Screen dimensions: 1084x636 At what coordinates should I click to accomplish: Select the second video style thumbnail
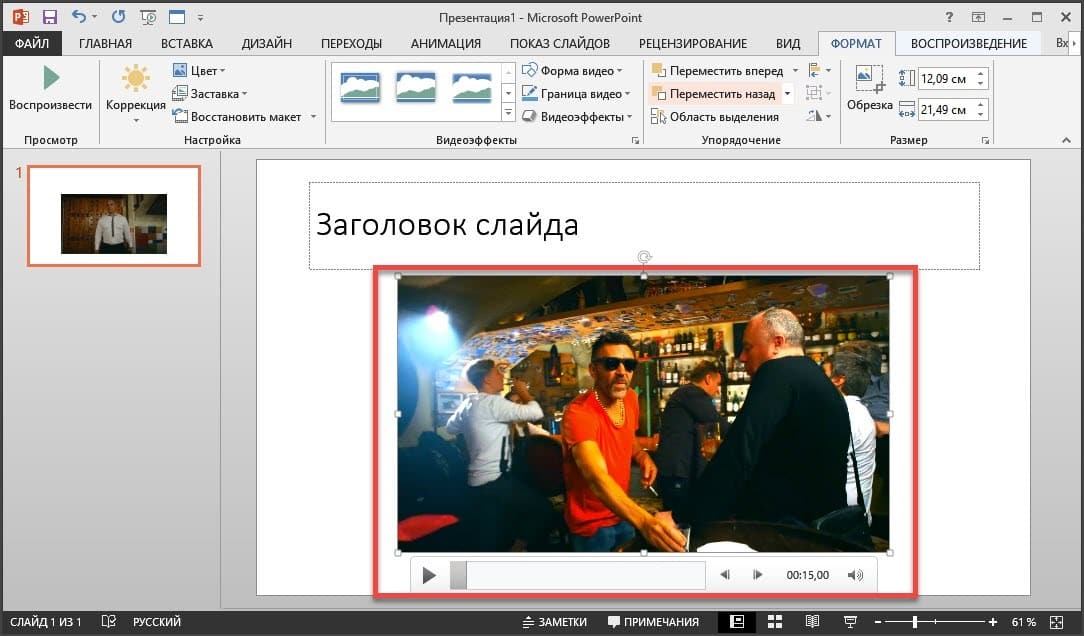tap(416, 88)
